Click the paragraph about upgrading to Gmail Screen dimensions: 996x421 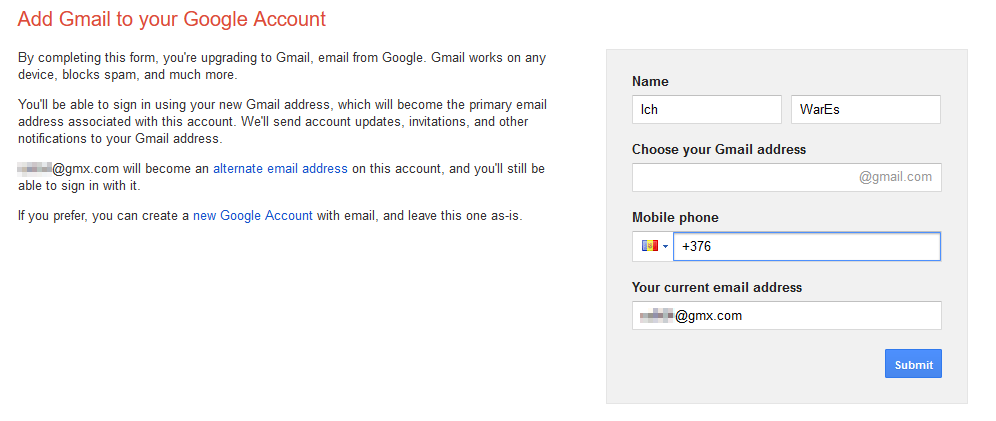(x=282, y=66)
